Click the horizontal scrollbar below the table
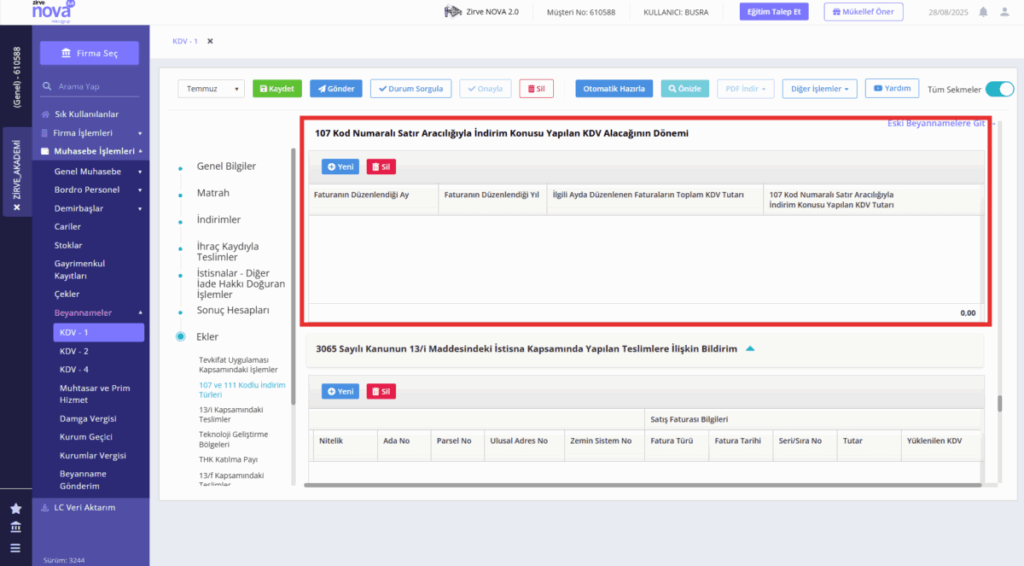 [x=643, y=485]
